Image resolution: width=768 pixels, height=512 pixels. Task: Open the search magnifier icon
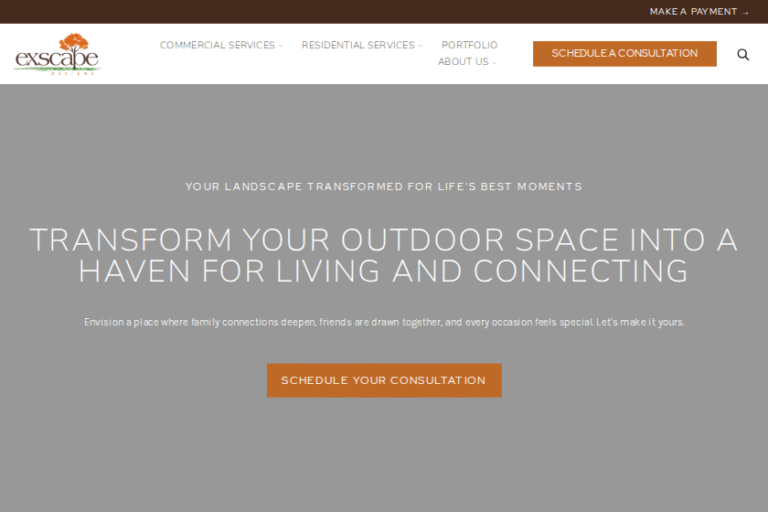point(743,54)
